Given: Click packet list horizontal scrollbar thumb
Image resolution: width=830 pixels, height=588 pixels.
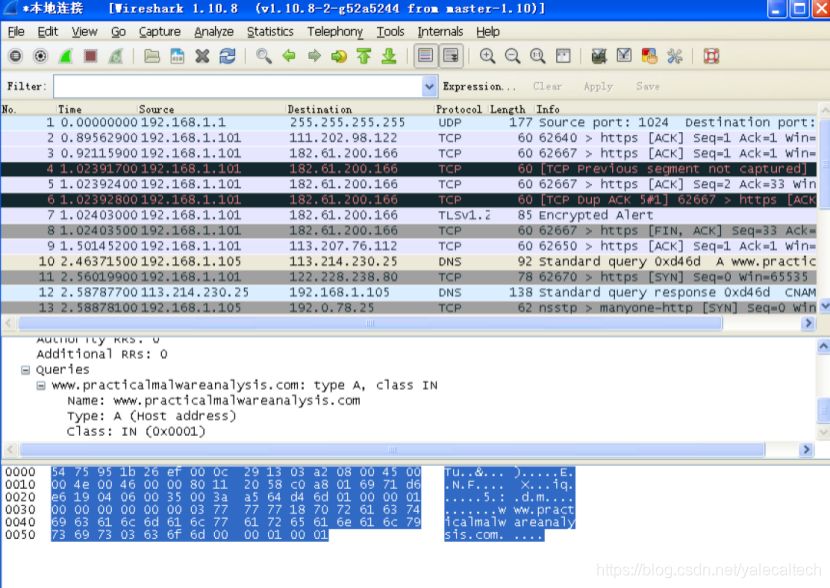Looking at the screenshot, I should click(x=370, y=323).
